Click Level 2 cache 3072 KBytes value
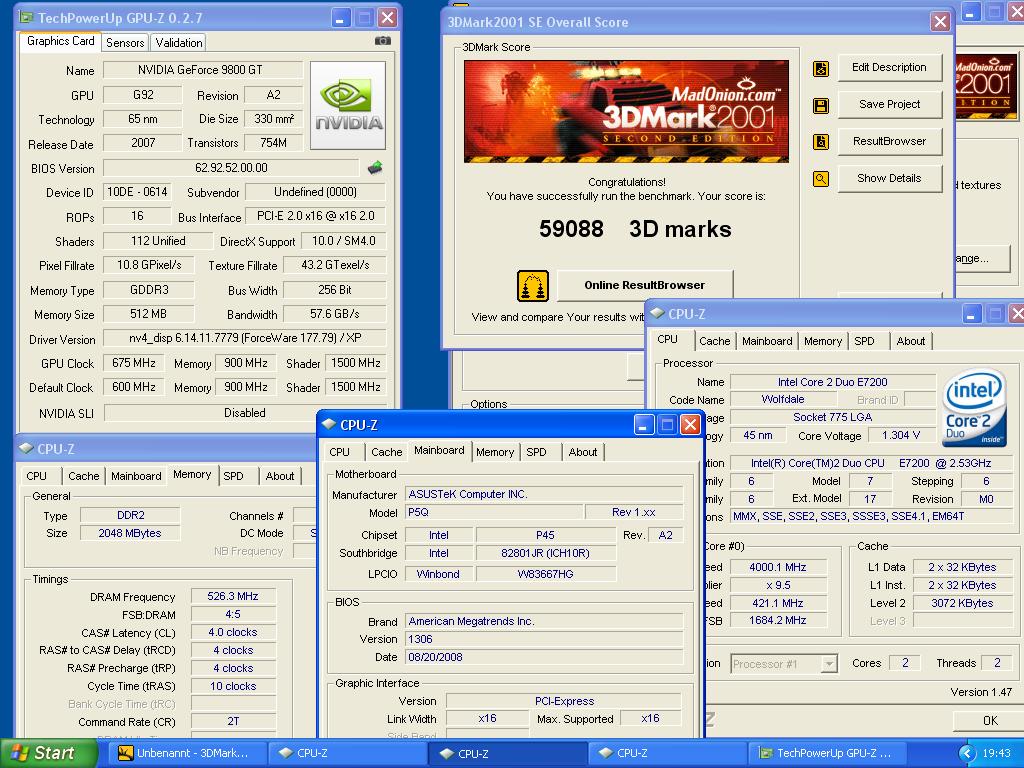The image size is (1024, 768). tap(962, 603)
